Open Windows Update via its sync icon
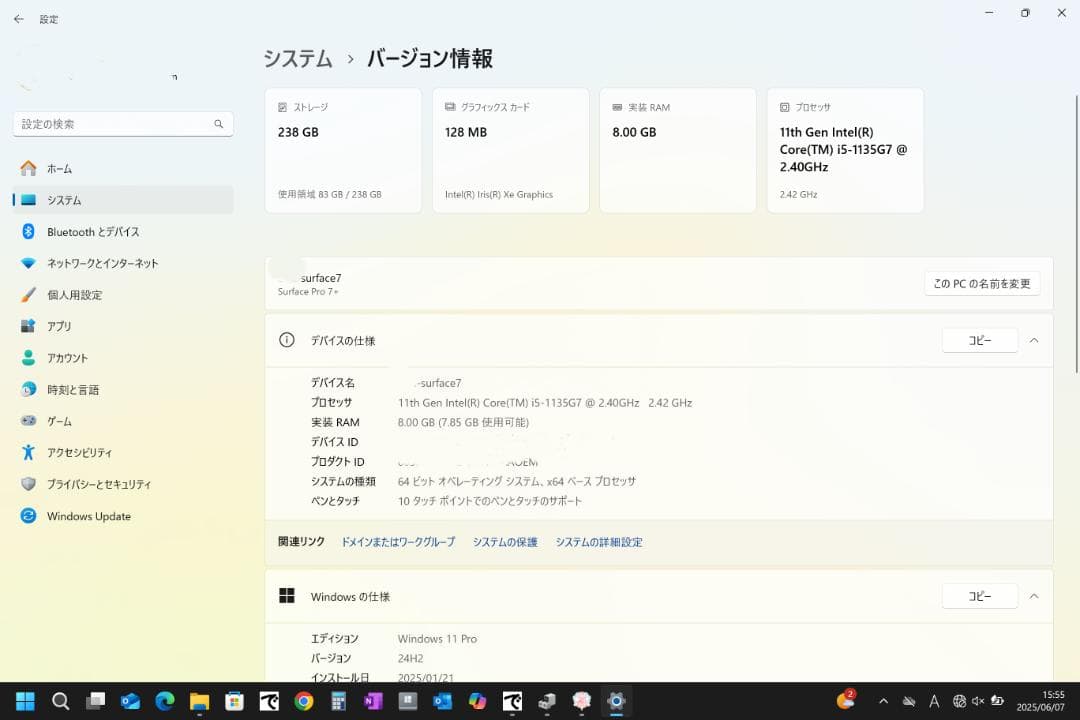This screenshot has width=1080, height=720. tap(28, 515)
